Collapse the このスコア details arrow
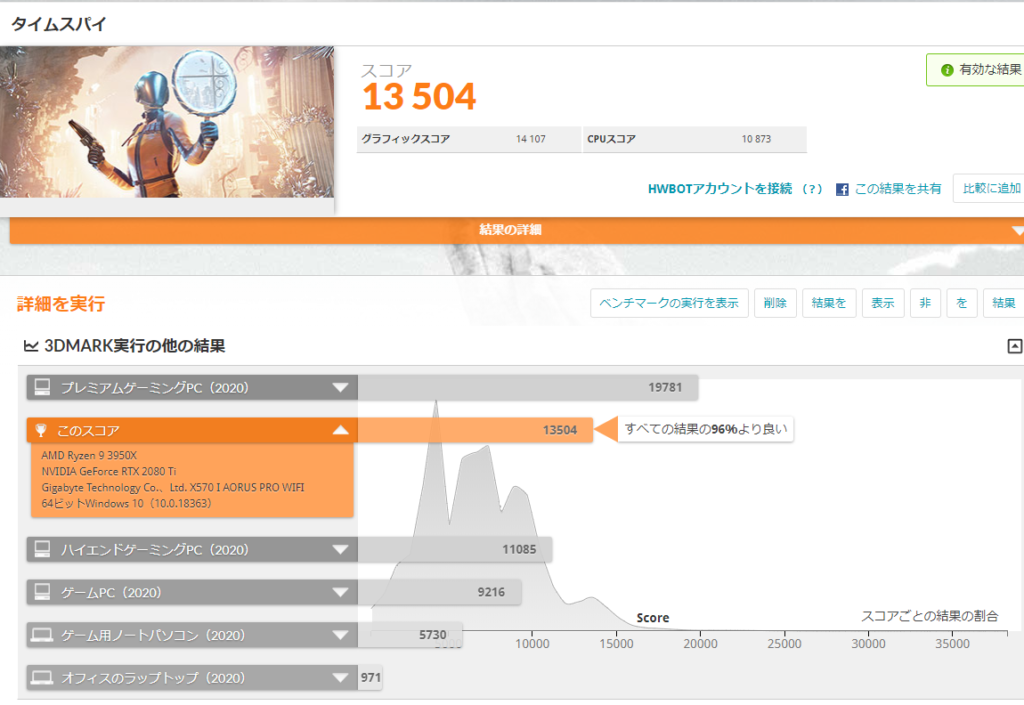The width and height of the screenshot is (1024, 705). 340,430
